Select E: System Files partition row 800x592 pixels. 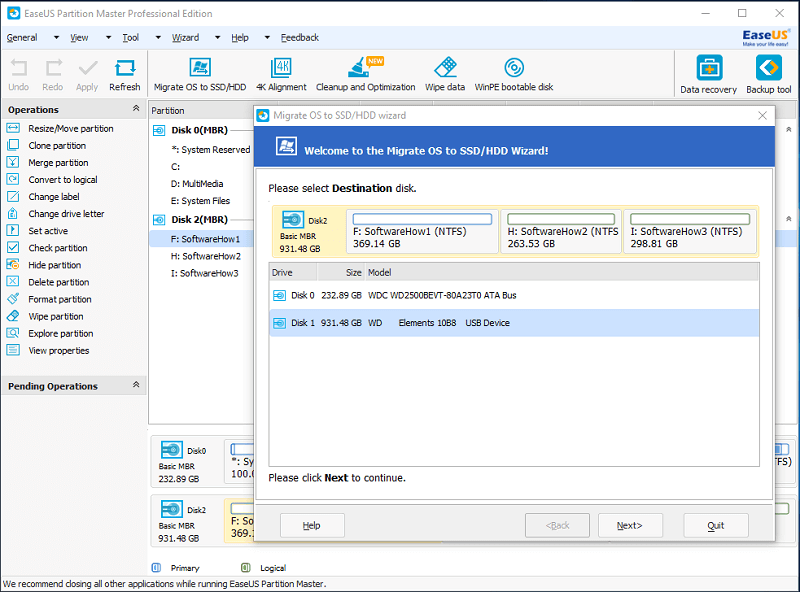pos(201,201)
